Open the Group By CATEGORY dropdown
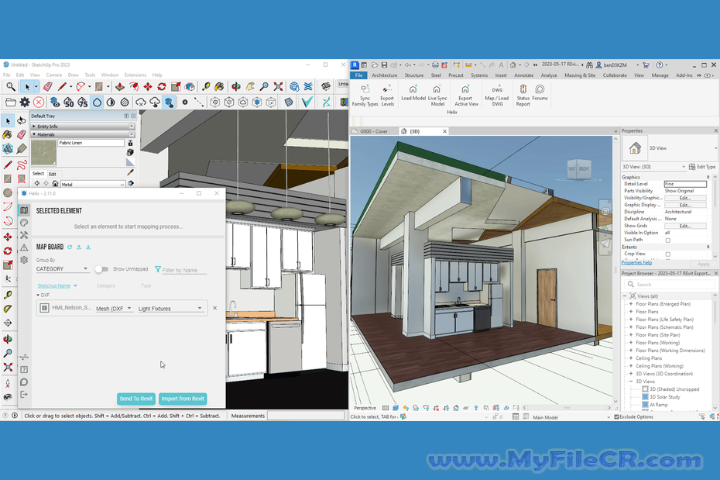This screenshot has height=480, width=720. point(62,269)
